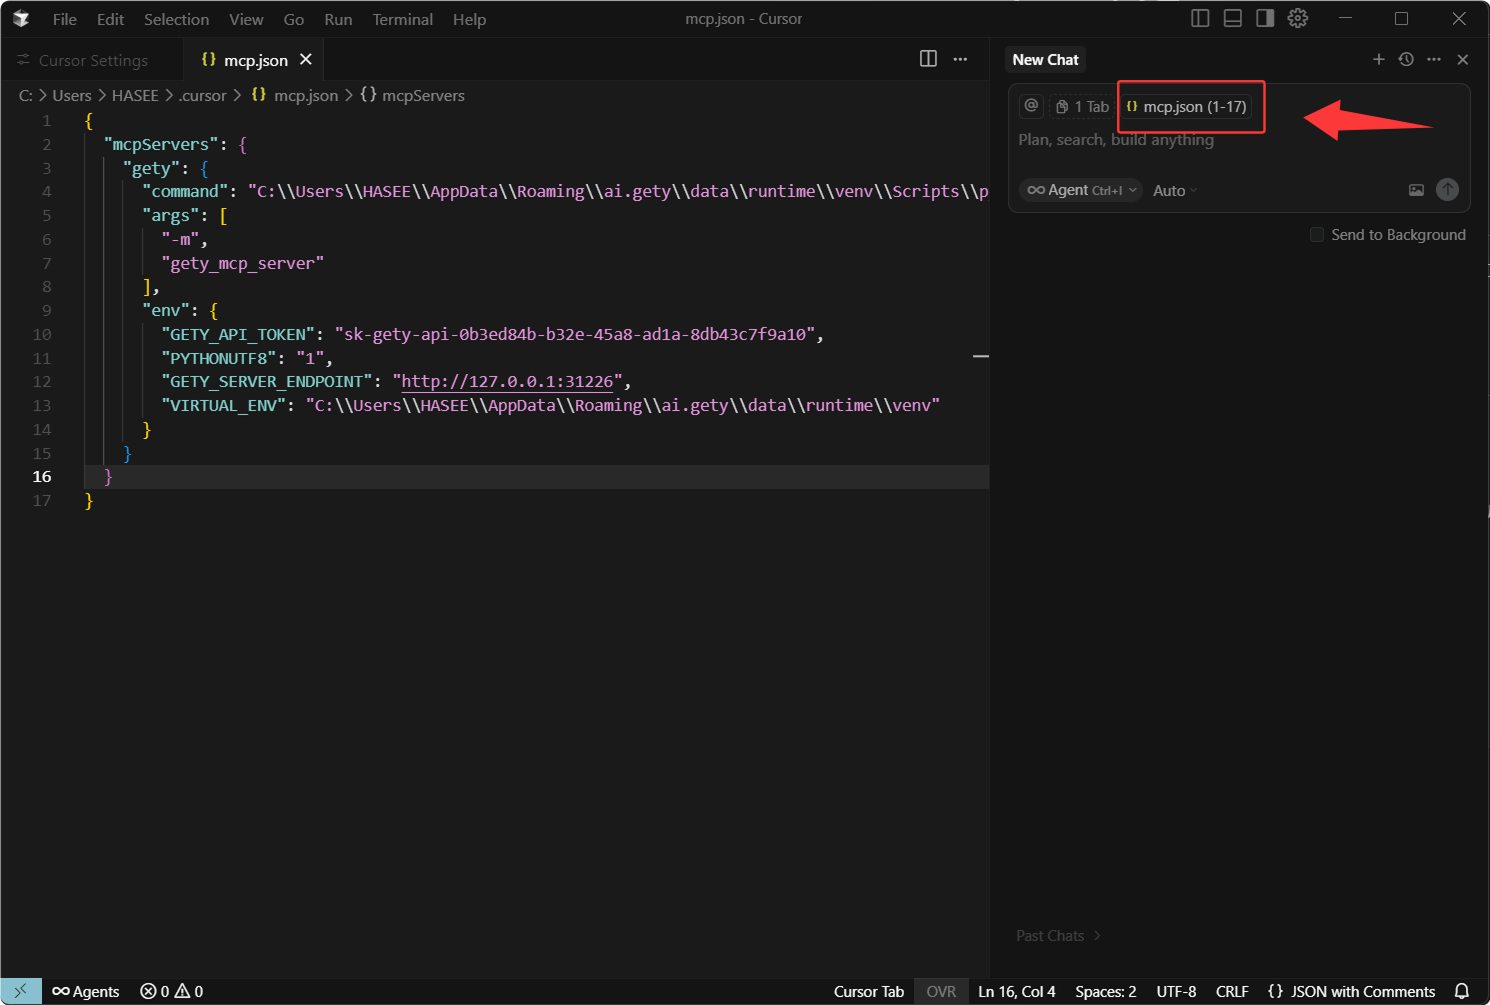1490x1005 pixels.
Task: Click the 1 Tab context pill
Action: [x=1082, y=106]
